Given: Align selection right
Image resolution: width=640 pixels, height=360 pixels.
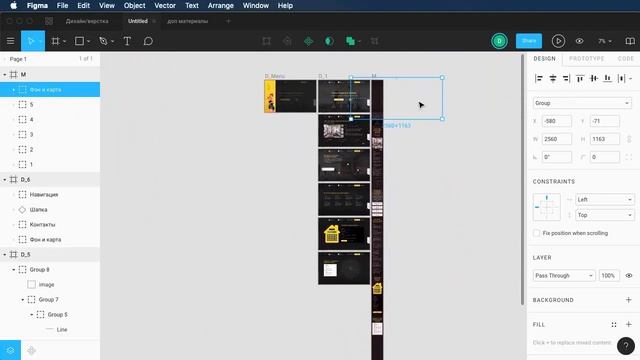Looking at the screenshot, I should 566,78.
